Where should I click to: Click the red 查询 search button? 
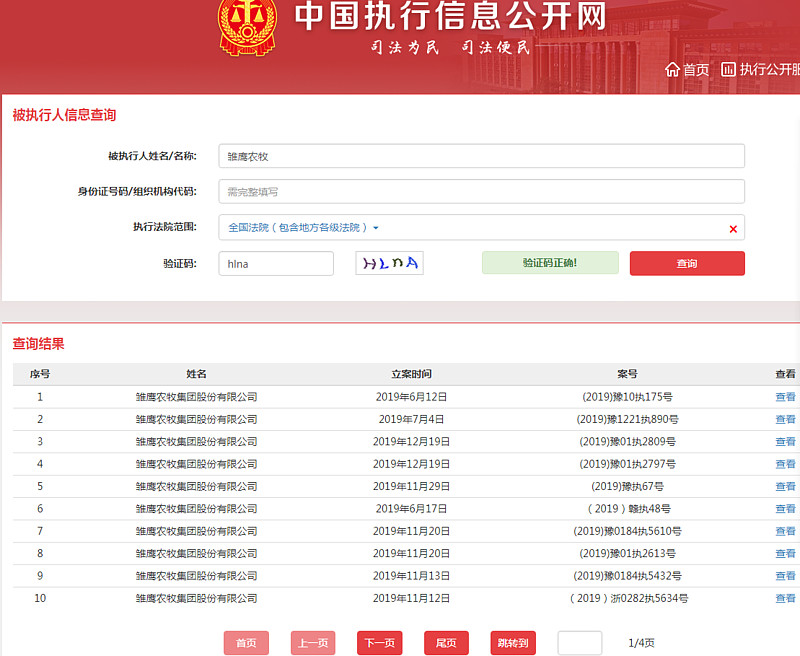[687, 263]
